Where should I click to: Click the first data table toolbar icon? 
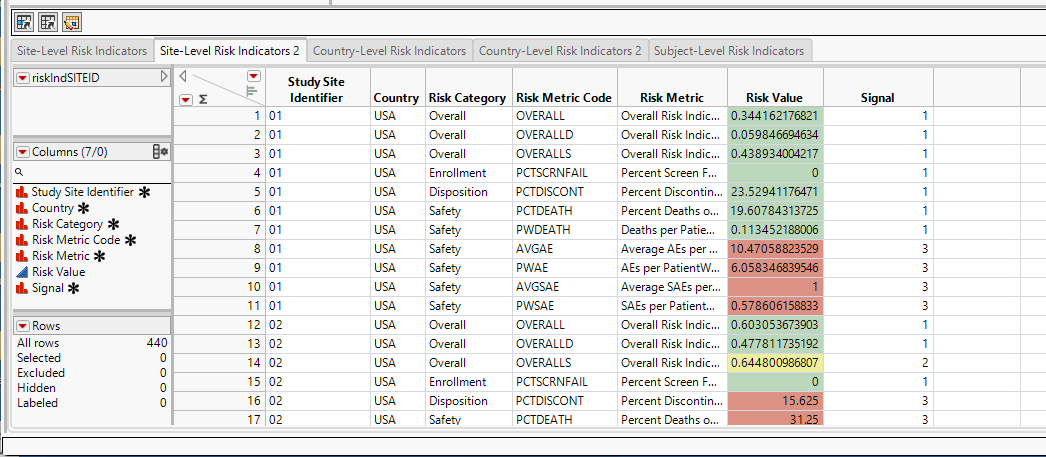click(x=23, y=21)
